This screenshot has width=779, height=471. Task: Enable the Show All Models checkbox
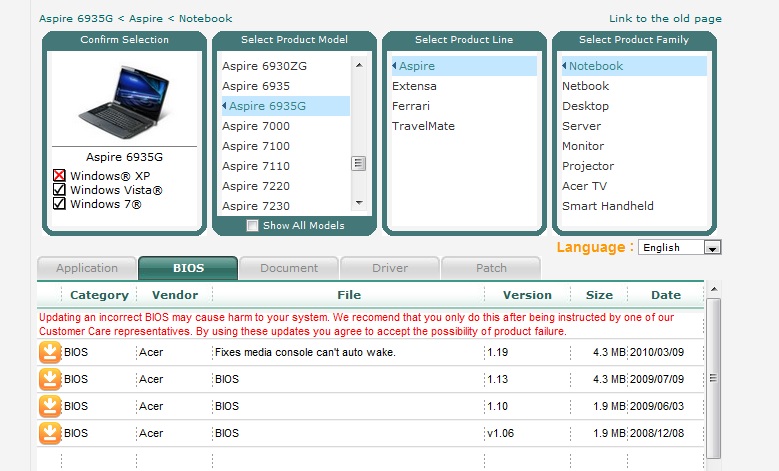click(x=252, y=226)
